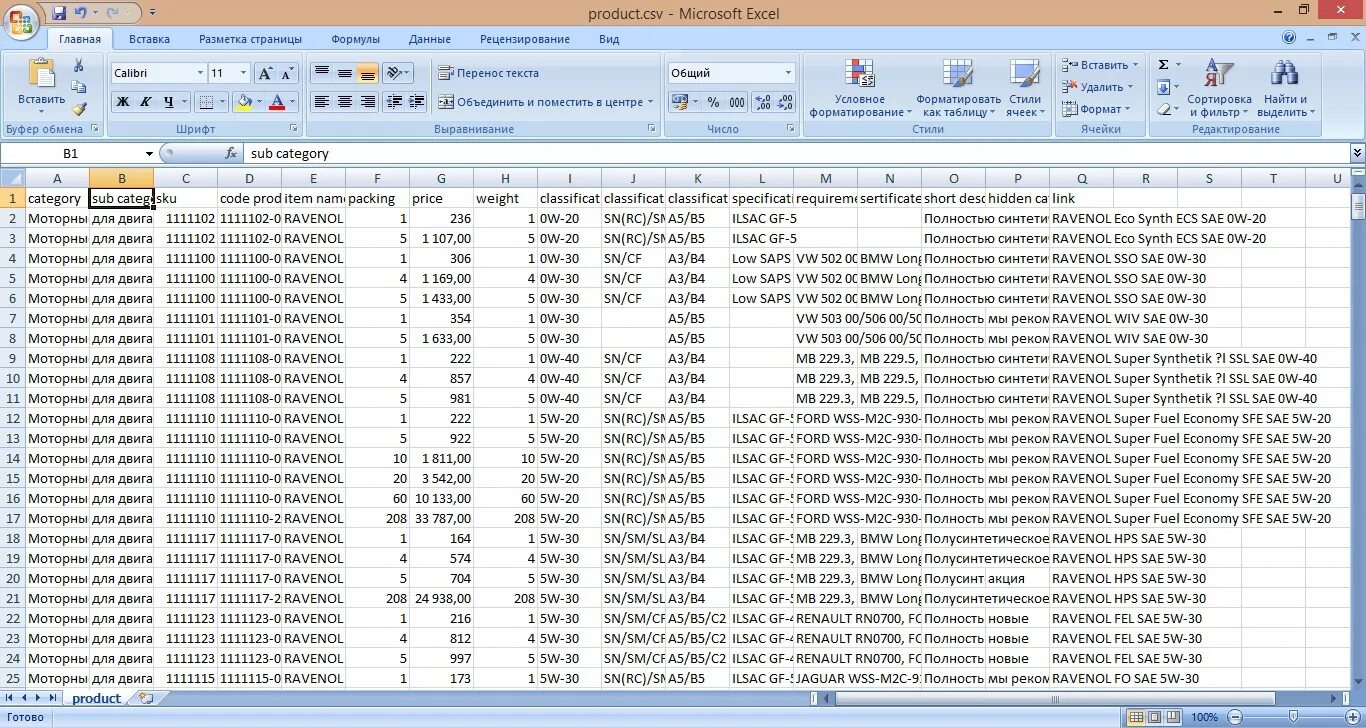Toggle underline (Ч) formatting
1366x728 pixels.
(x=169, y=102)
